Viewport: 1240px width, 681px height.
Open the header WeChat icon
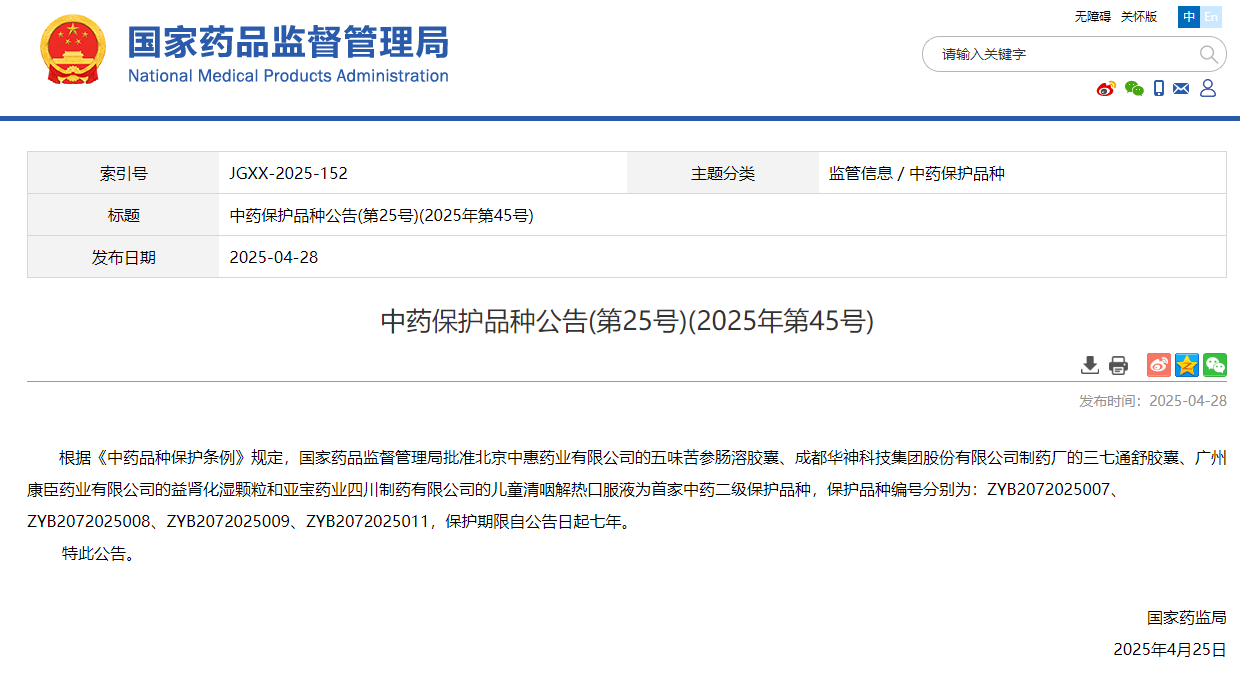[x=1134, y=88]
